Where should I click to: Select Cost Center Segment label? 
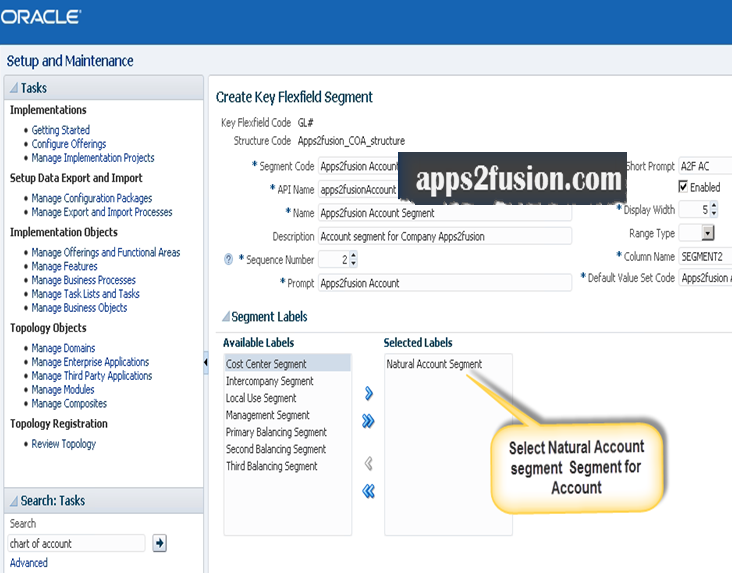[288, 364]
